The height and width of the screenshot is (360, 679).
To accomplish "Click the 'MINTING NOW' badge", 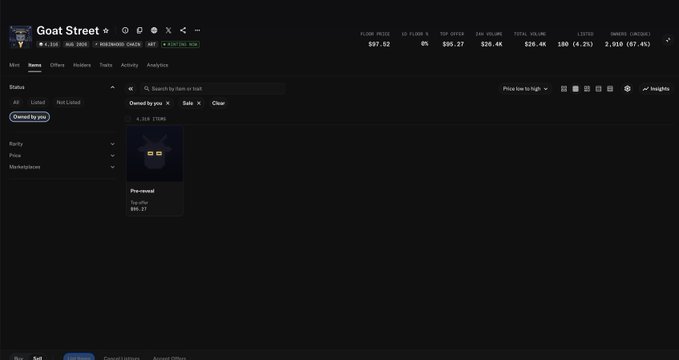I will click(180, 44).
